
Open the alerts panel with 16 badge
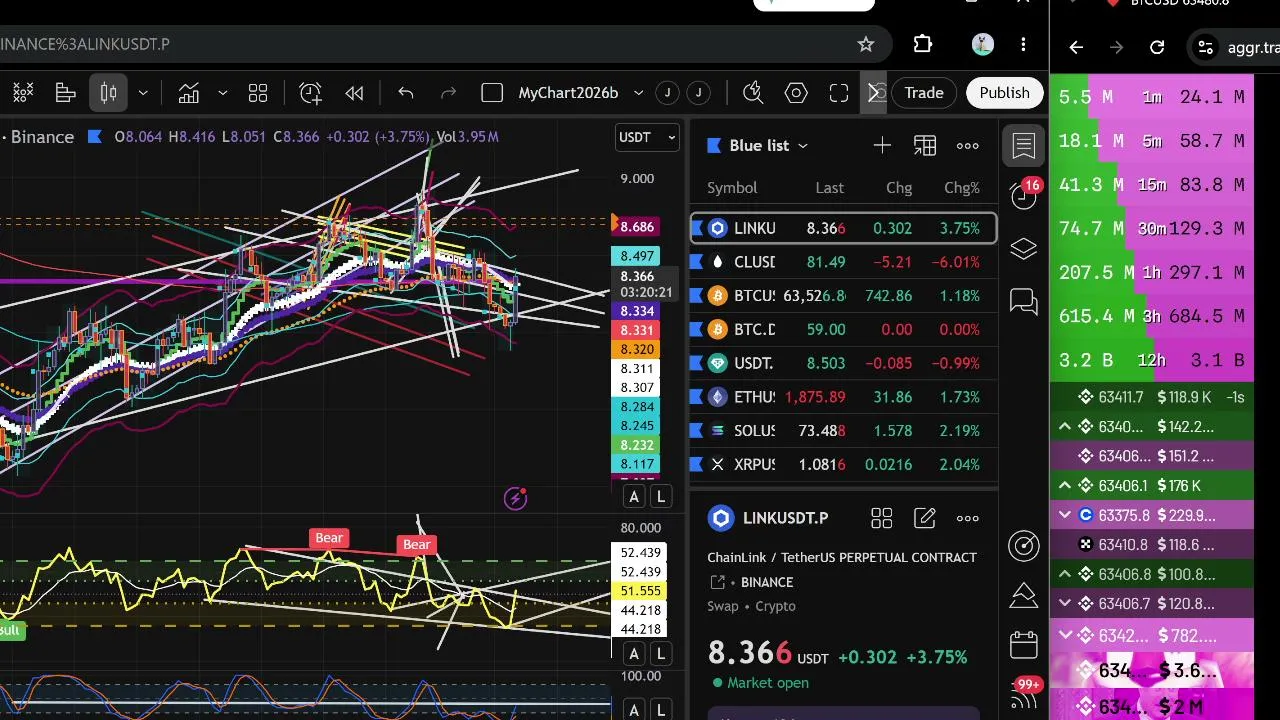1024,195
